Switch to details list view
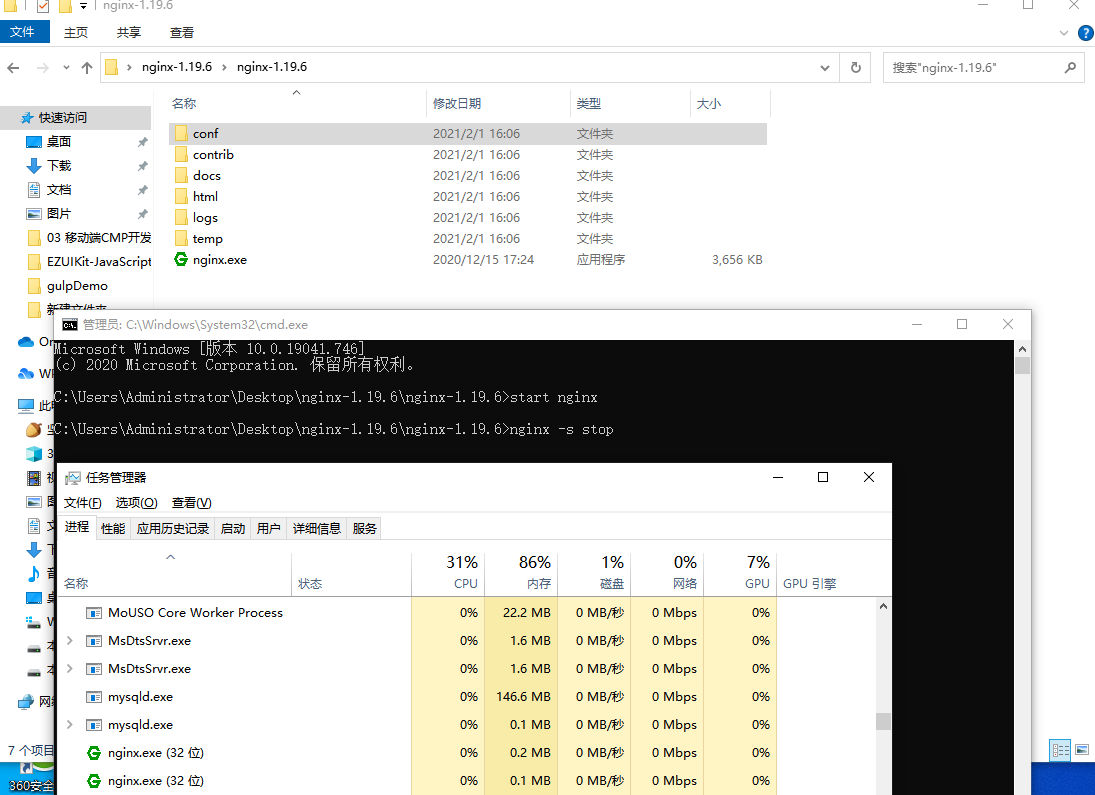Image resolution: width=1095 pixels, height=795 pixels. tap(1060, 750)
